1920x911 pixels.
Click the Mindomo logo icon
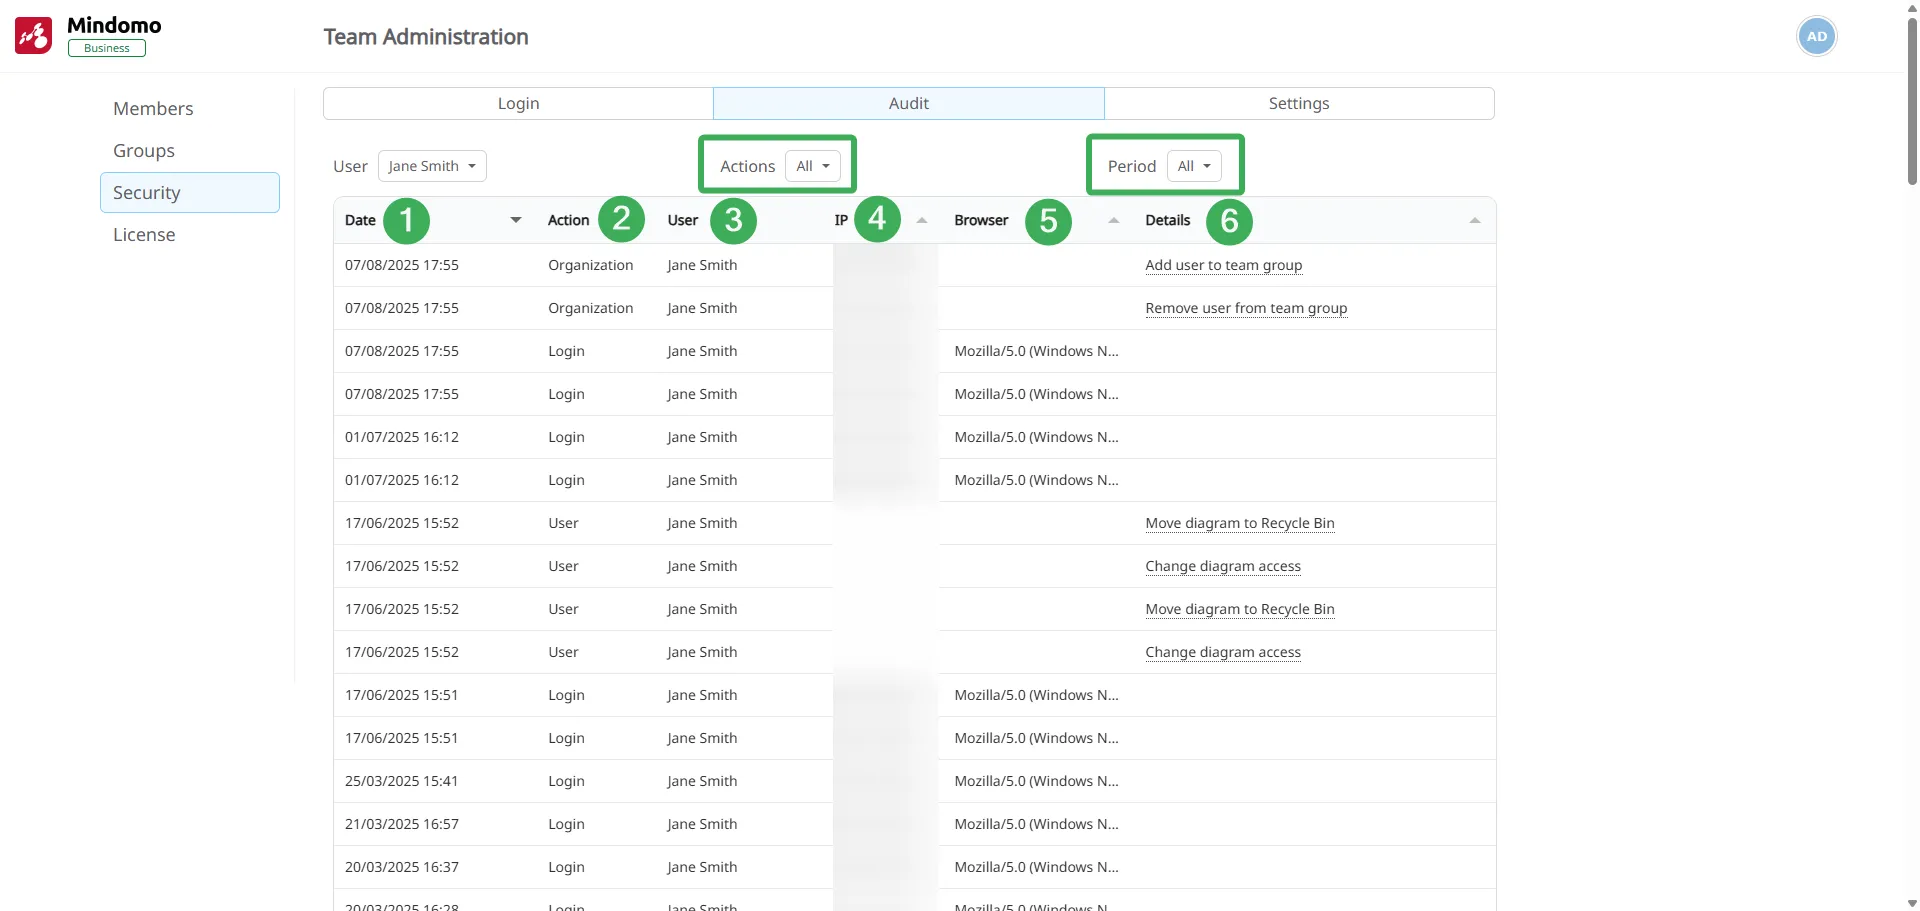(x=33, y=36)
